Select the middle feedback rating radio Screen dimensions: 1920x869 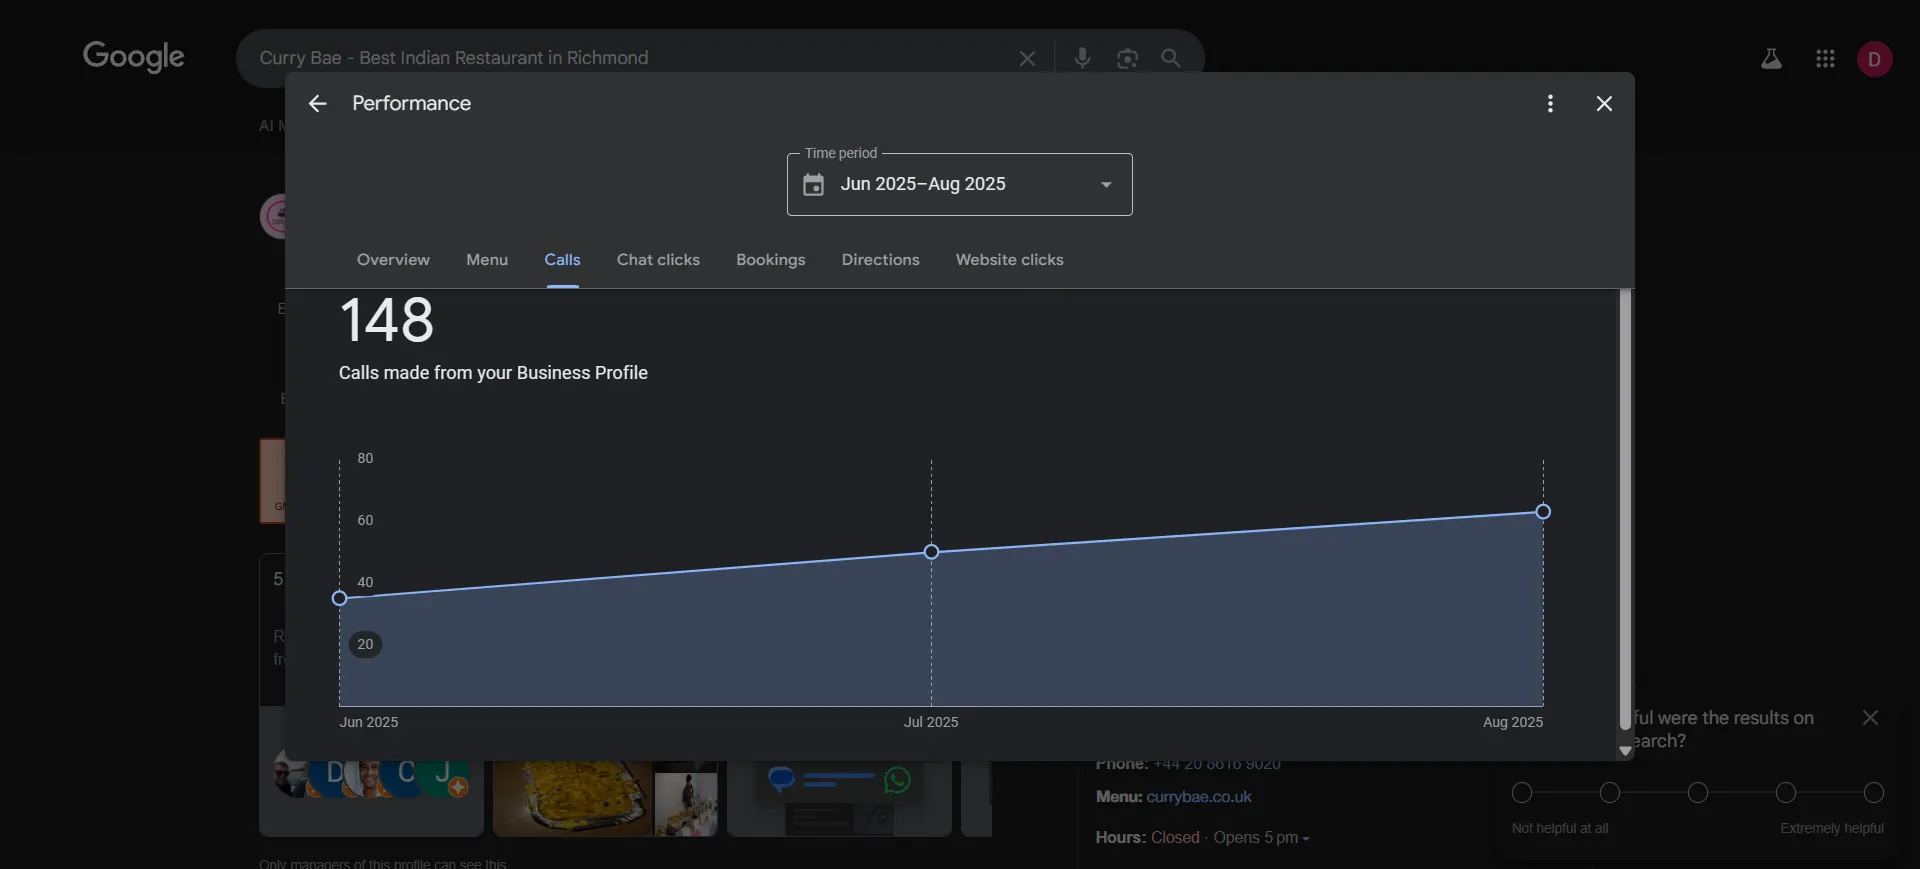point(1698,793)
